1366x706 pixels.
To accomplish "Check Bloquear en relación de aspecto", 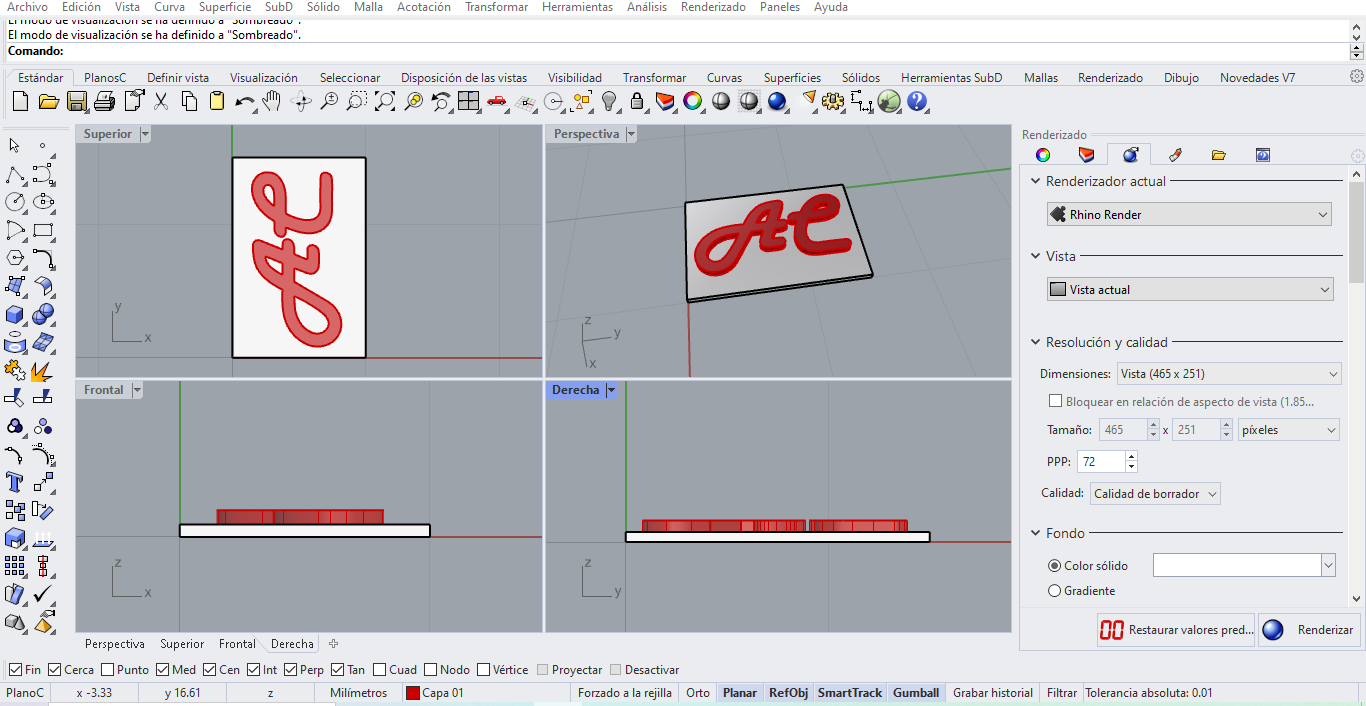I will pyautogui.click(x=1055, y=401).
